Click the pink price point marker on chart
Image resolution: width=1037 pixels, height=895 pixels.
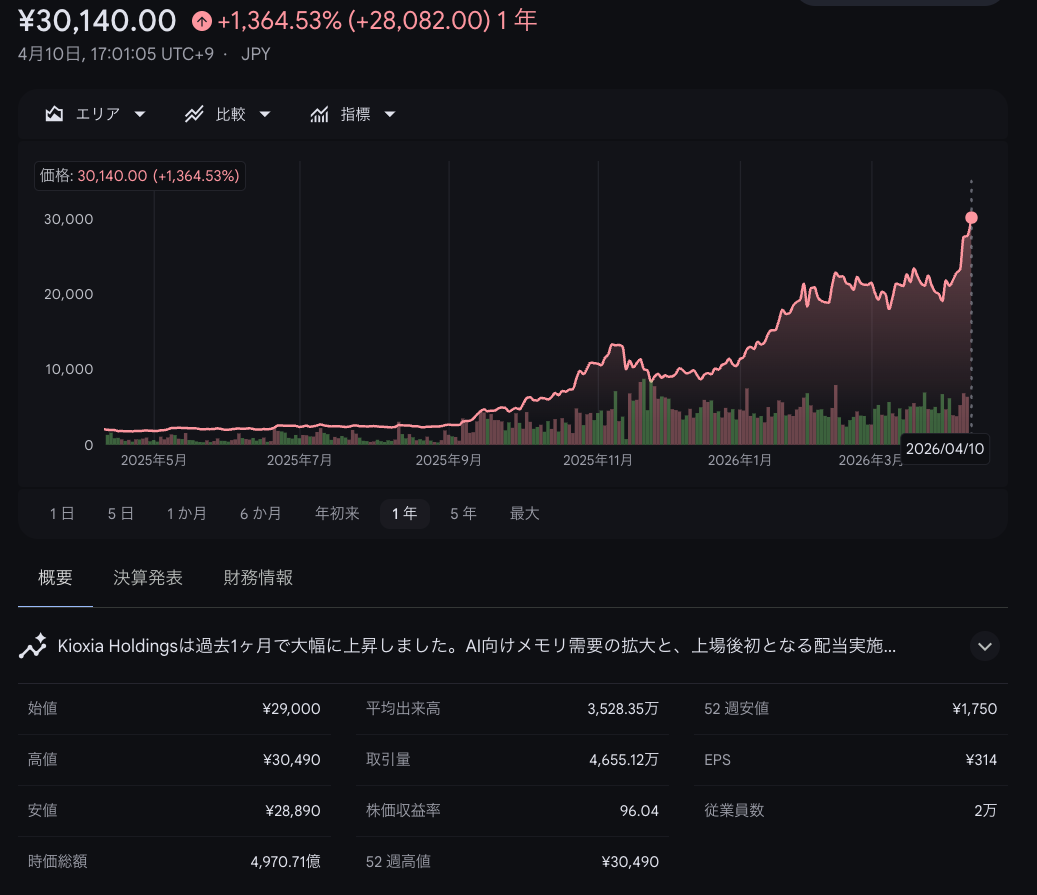(971, 218)
